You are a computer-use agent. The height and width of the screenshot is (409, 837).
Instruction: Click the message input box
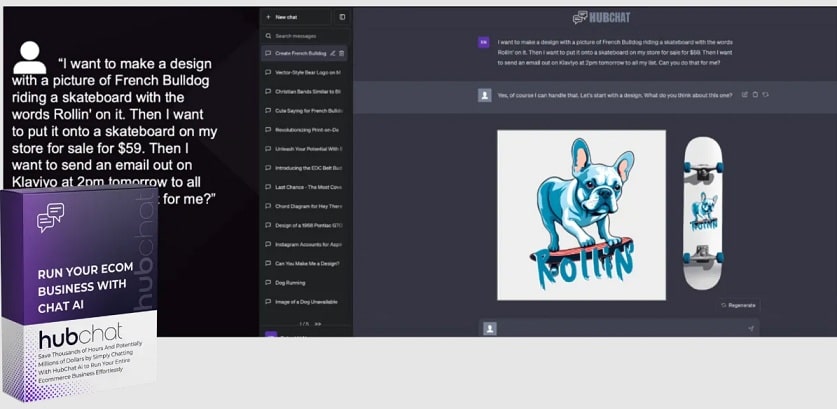pos(619,328)
